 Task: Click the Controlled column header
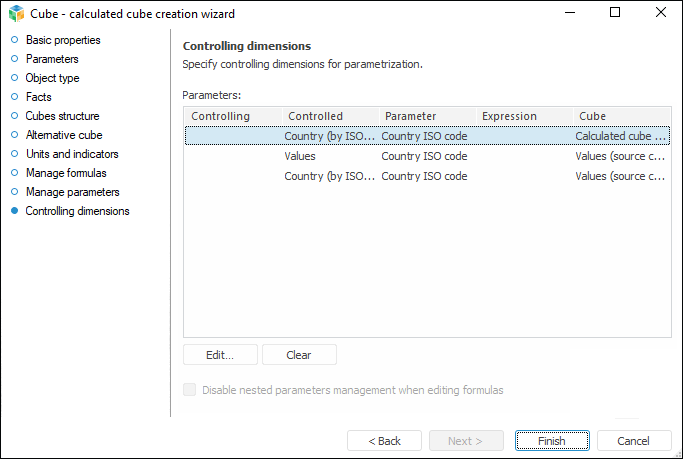(329, 116)
